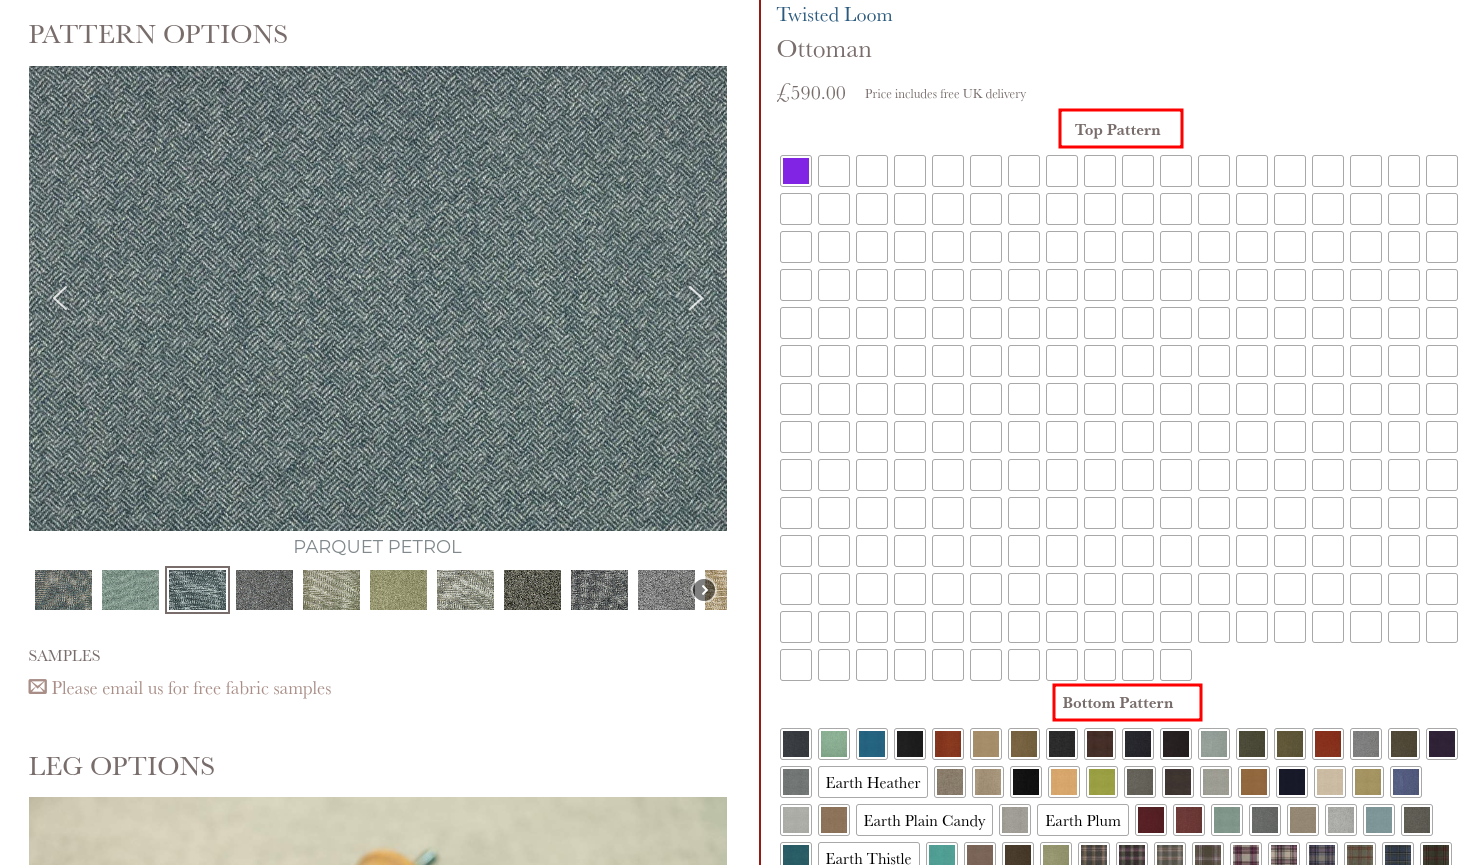Click the Bottom Pattern heading
The image size is (1477, 865).
1117,703
